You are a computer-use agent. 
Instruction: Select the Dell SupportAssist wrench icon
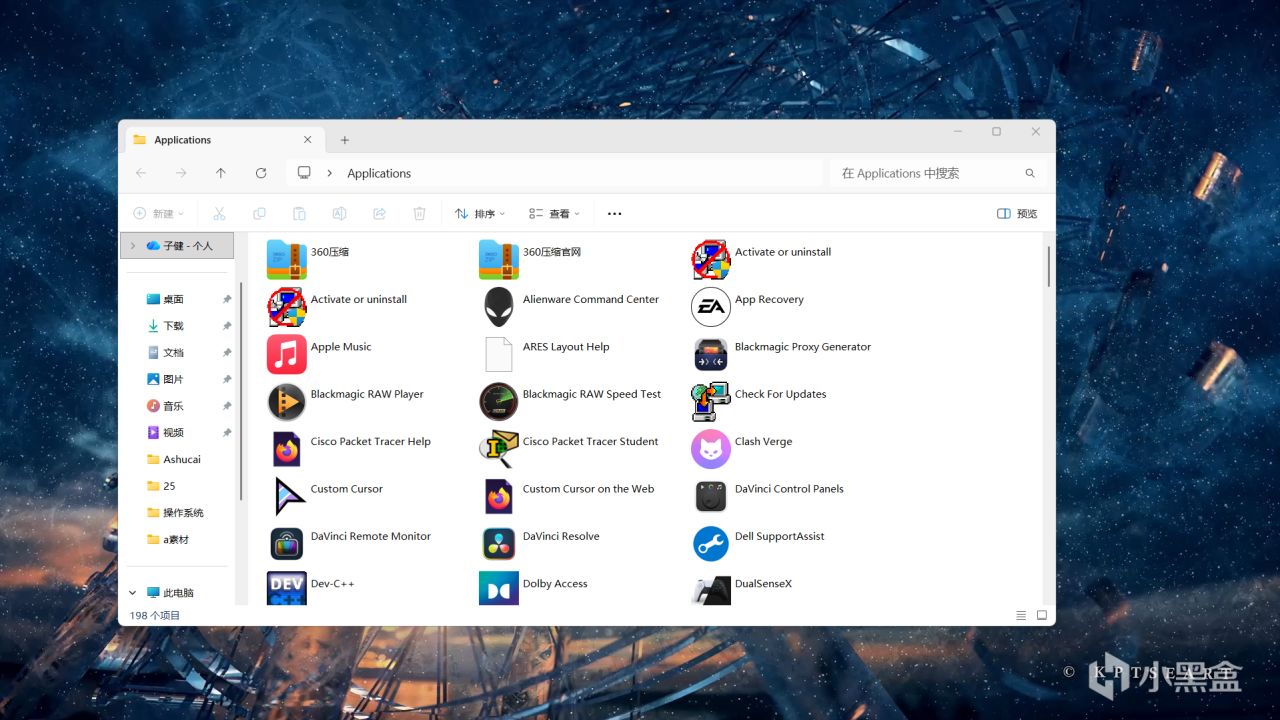click(711, 543)
